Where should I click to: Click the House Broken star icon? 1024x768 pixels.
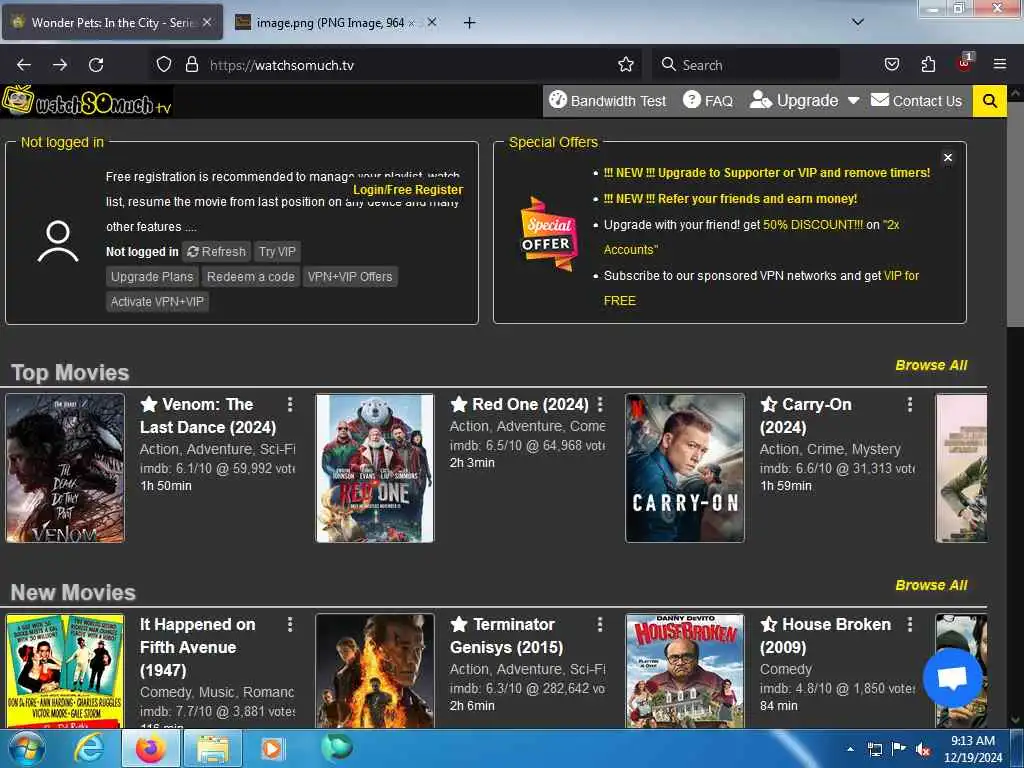coord(769,624)
